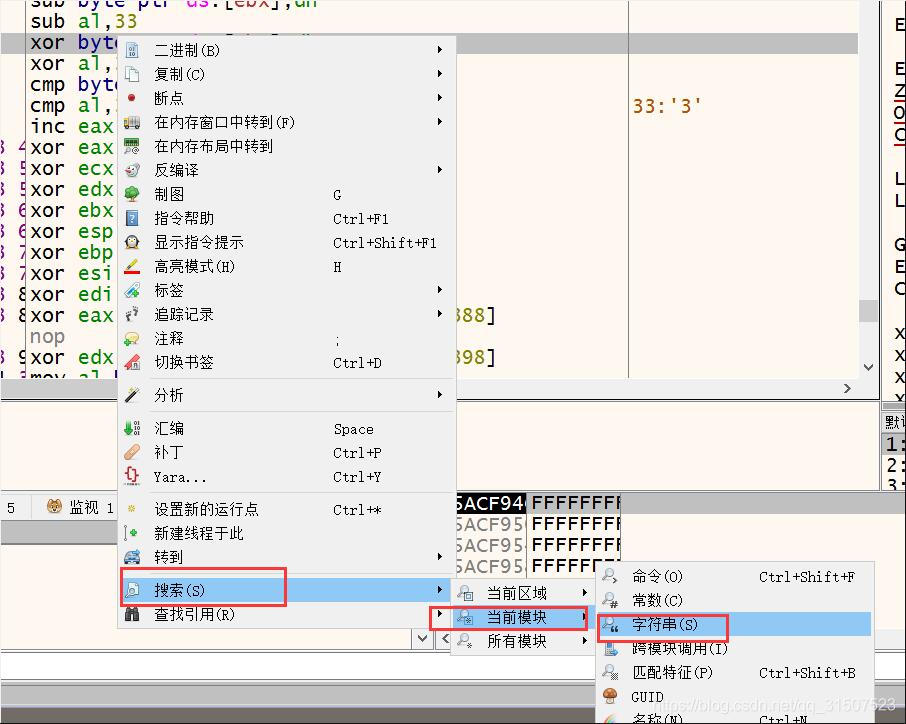
Task: Click the 'nop' instruction line
Action: pos(47,336)
